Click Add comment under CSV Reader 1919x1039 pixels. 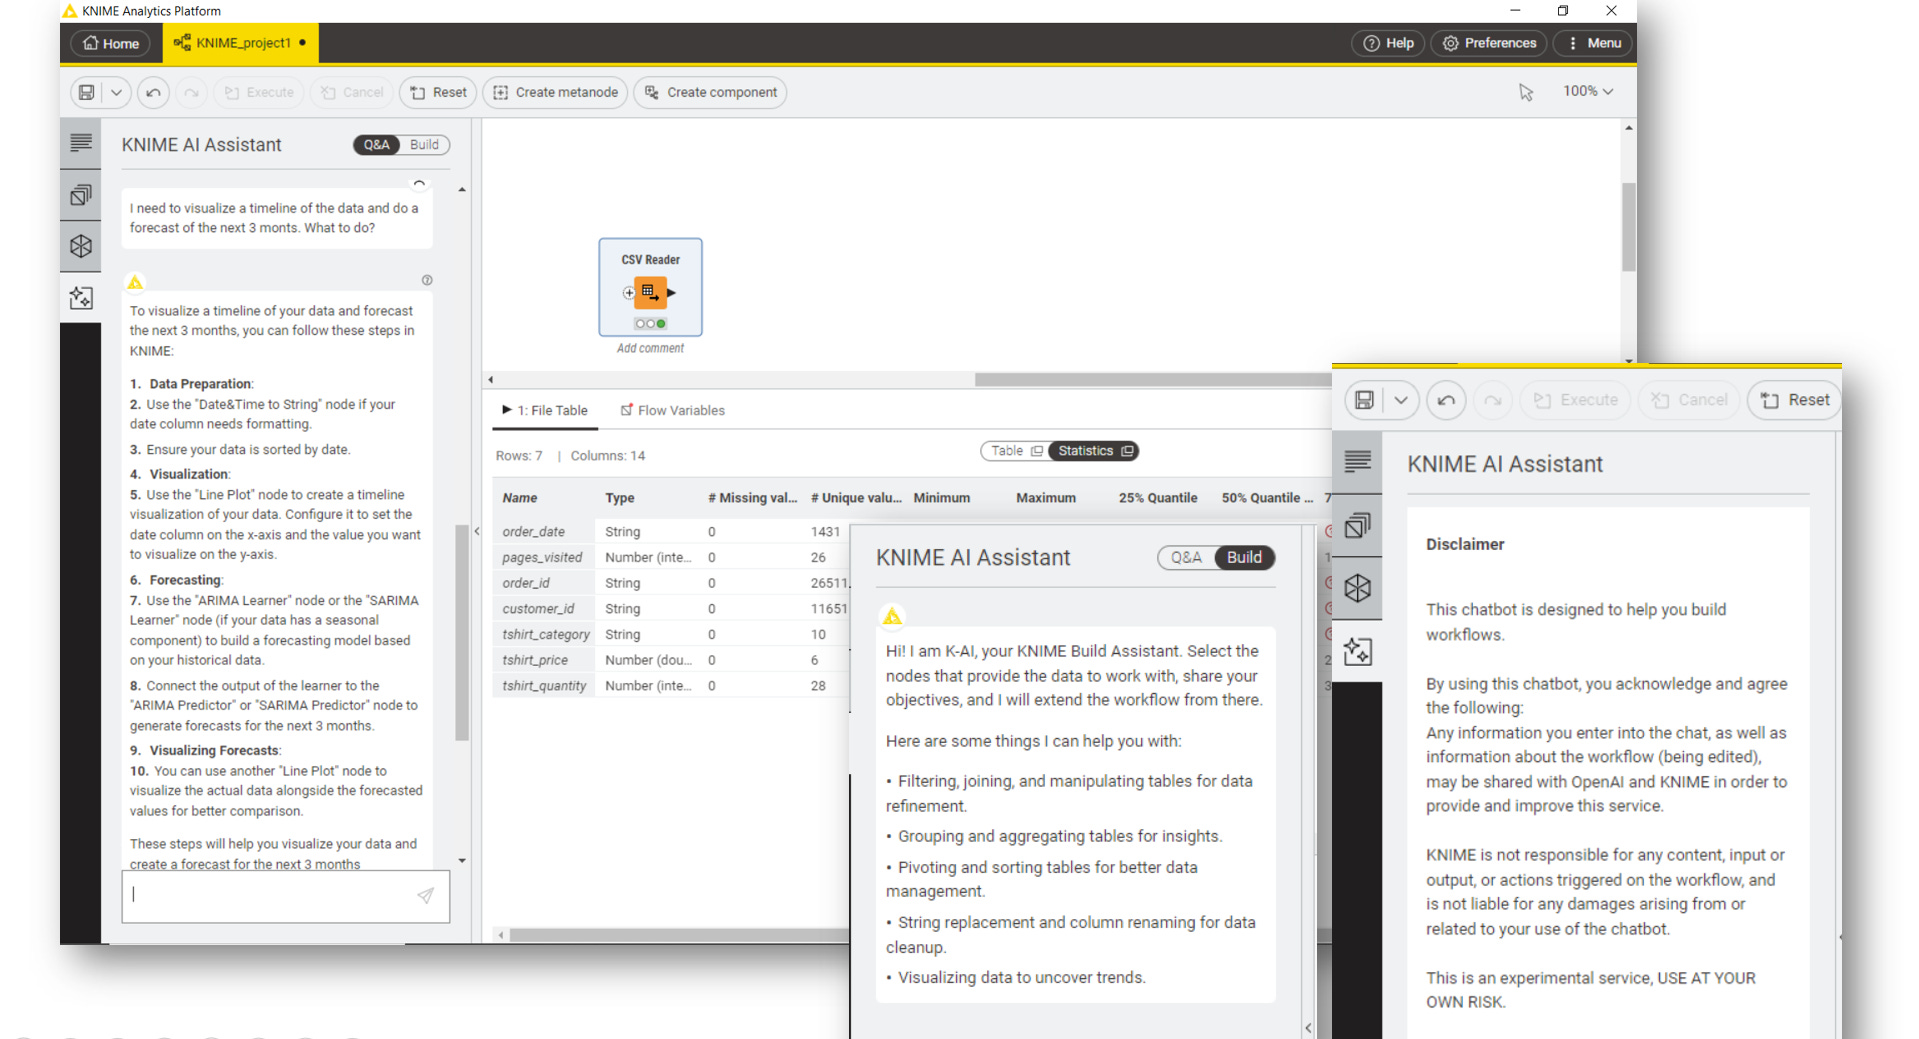coord(650,348)
